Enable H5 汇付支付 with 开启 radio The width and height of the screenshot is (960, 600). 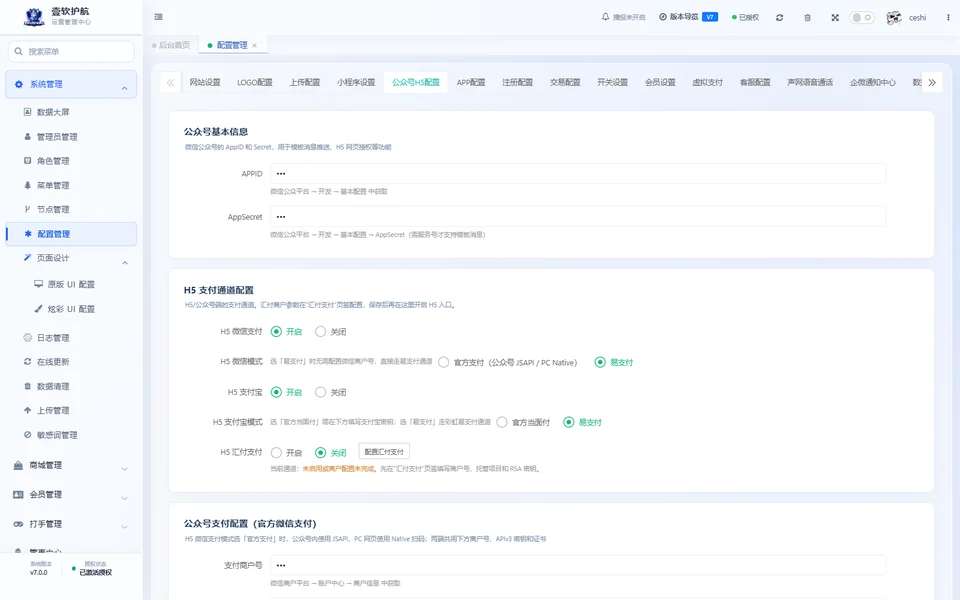276,452
